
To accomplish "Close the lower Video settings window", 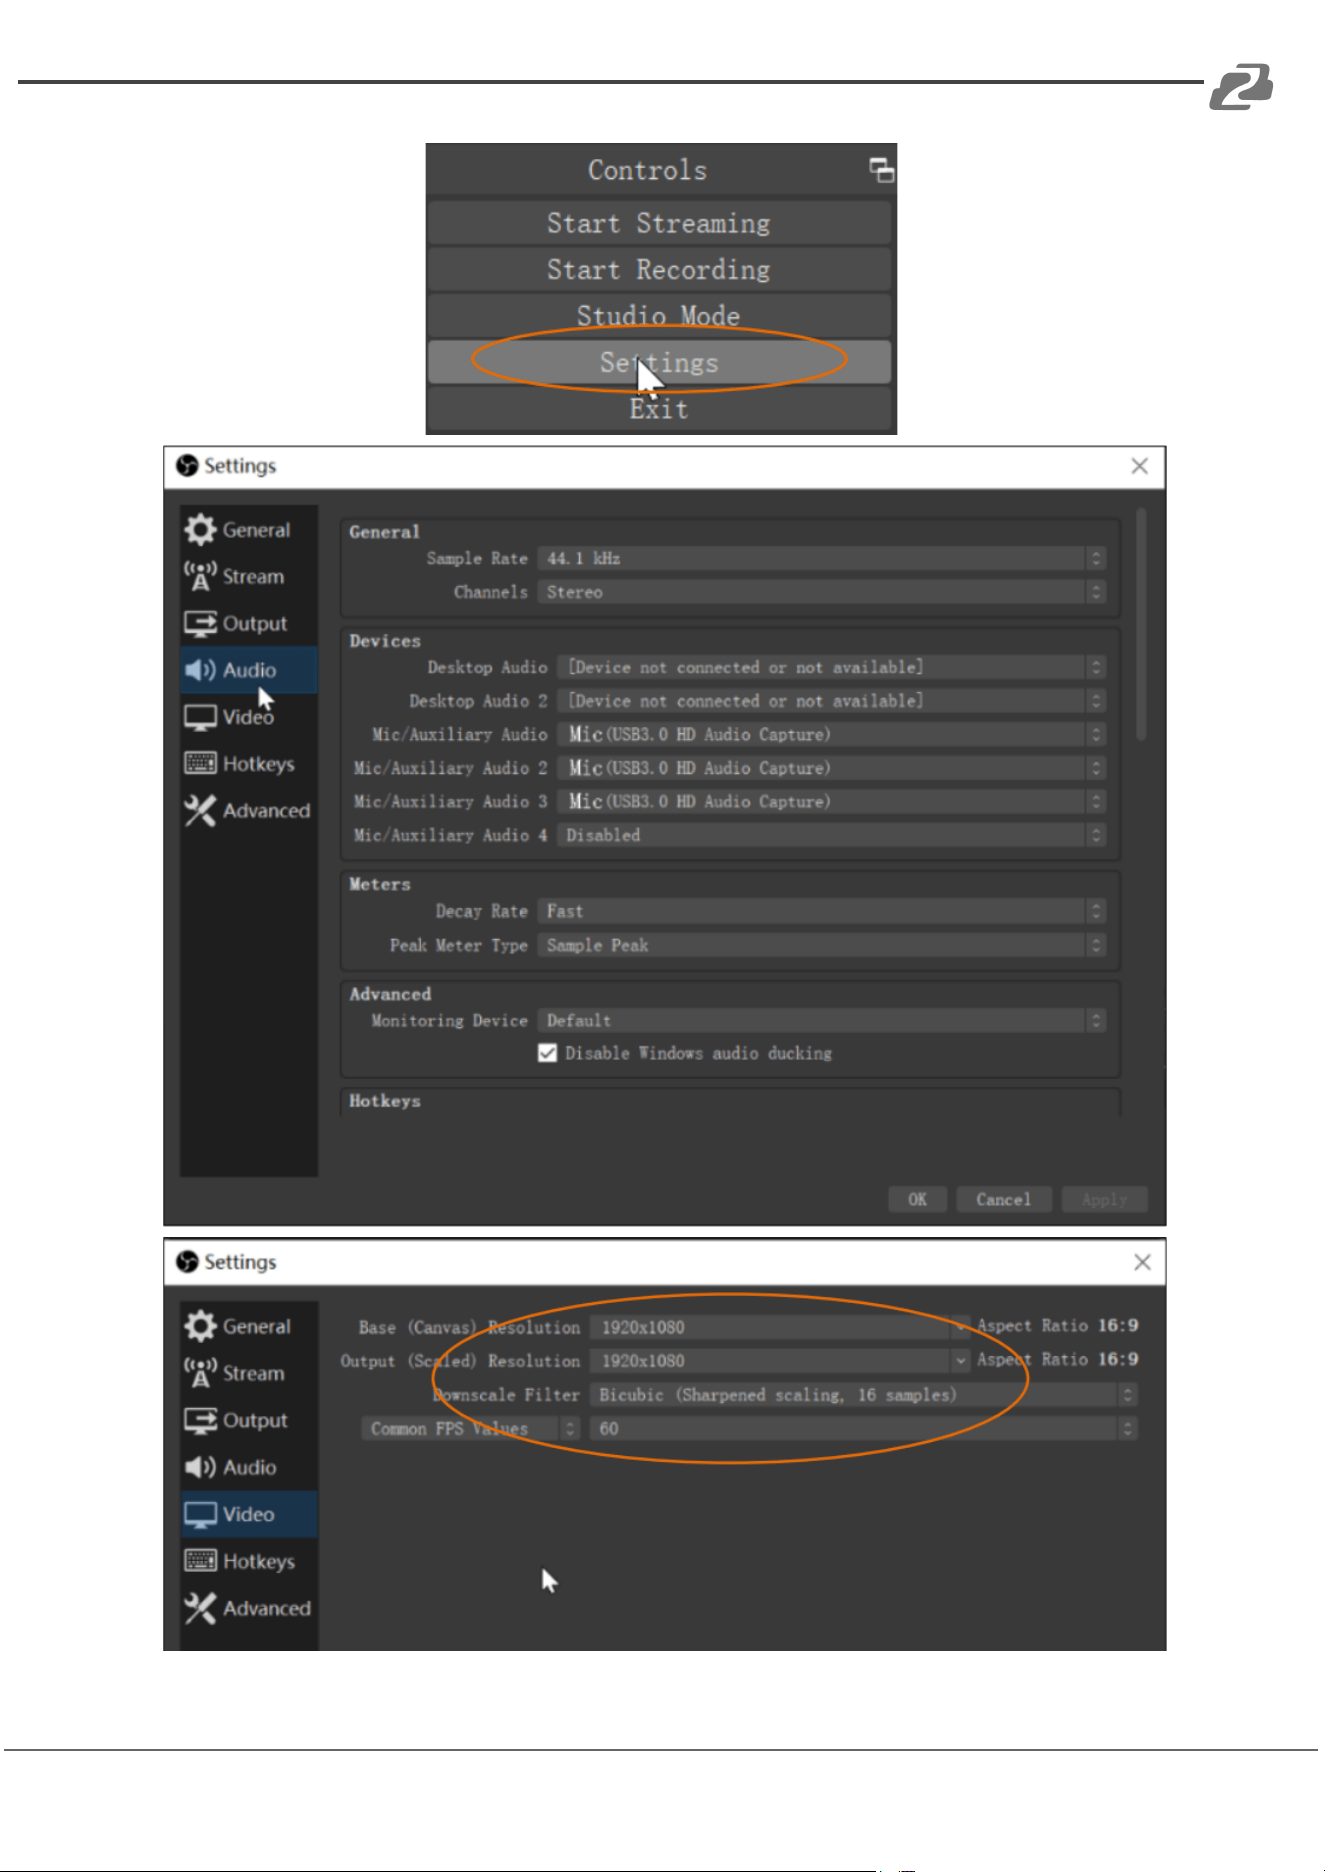I will 1142,1262.
